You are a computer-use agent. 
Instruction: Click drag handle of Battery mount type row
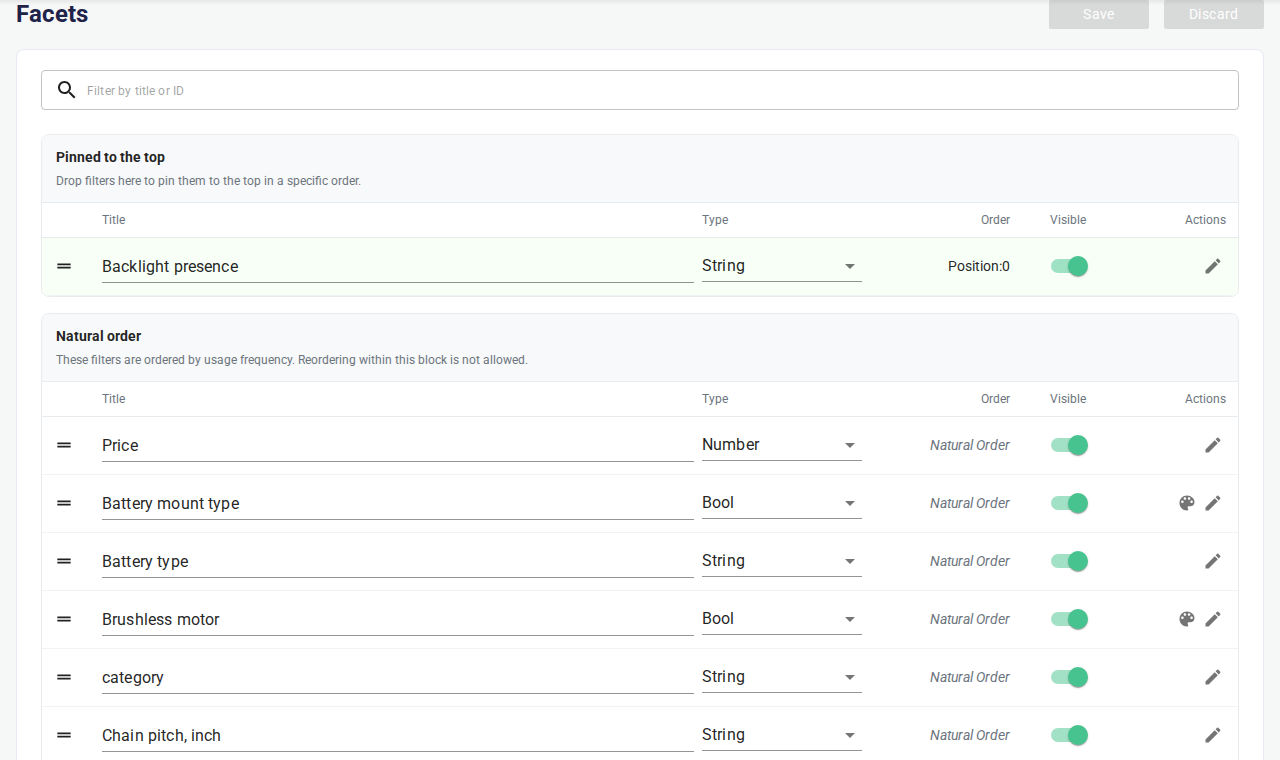tap(64, 503)
